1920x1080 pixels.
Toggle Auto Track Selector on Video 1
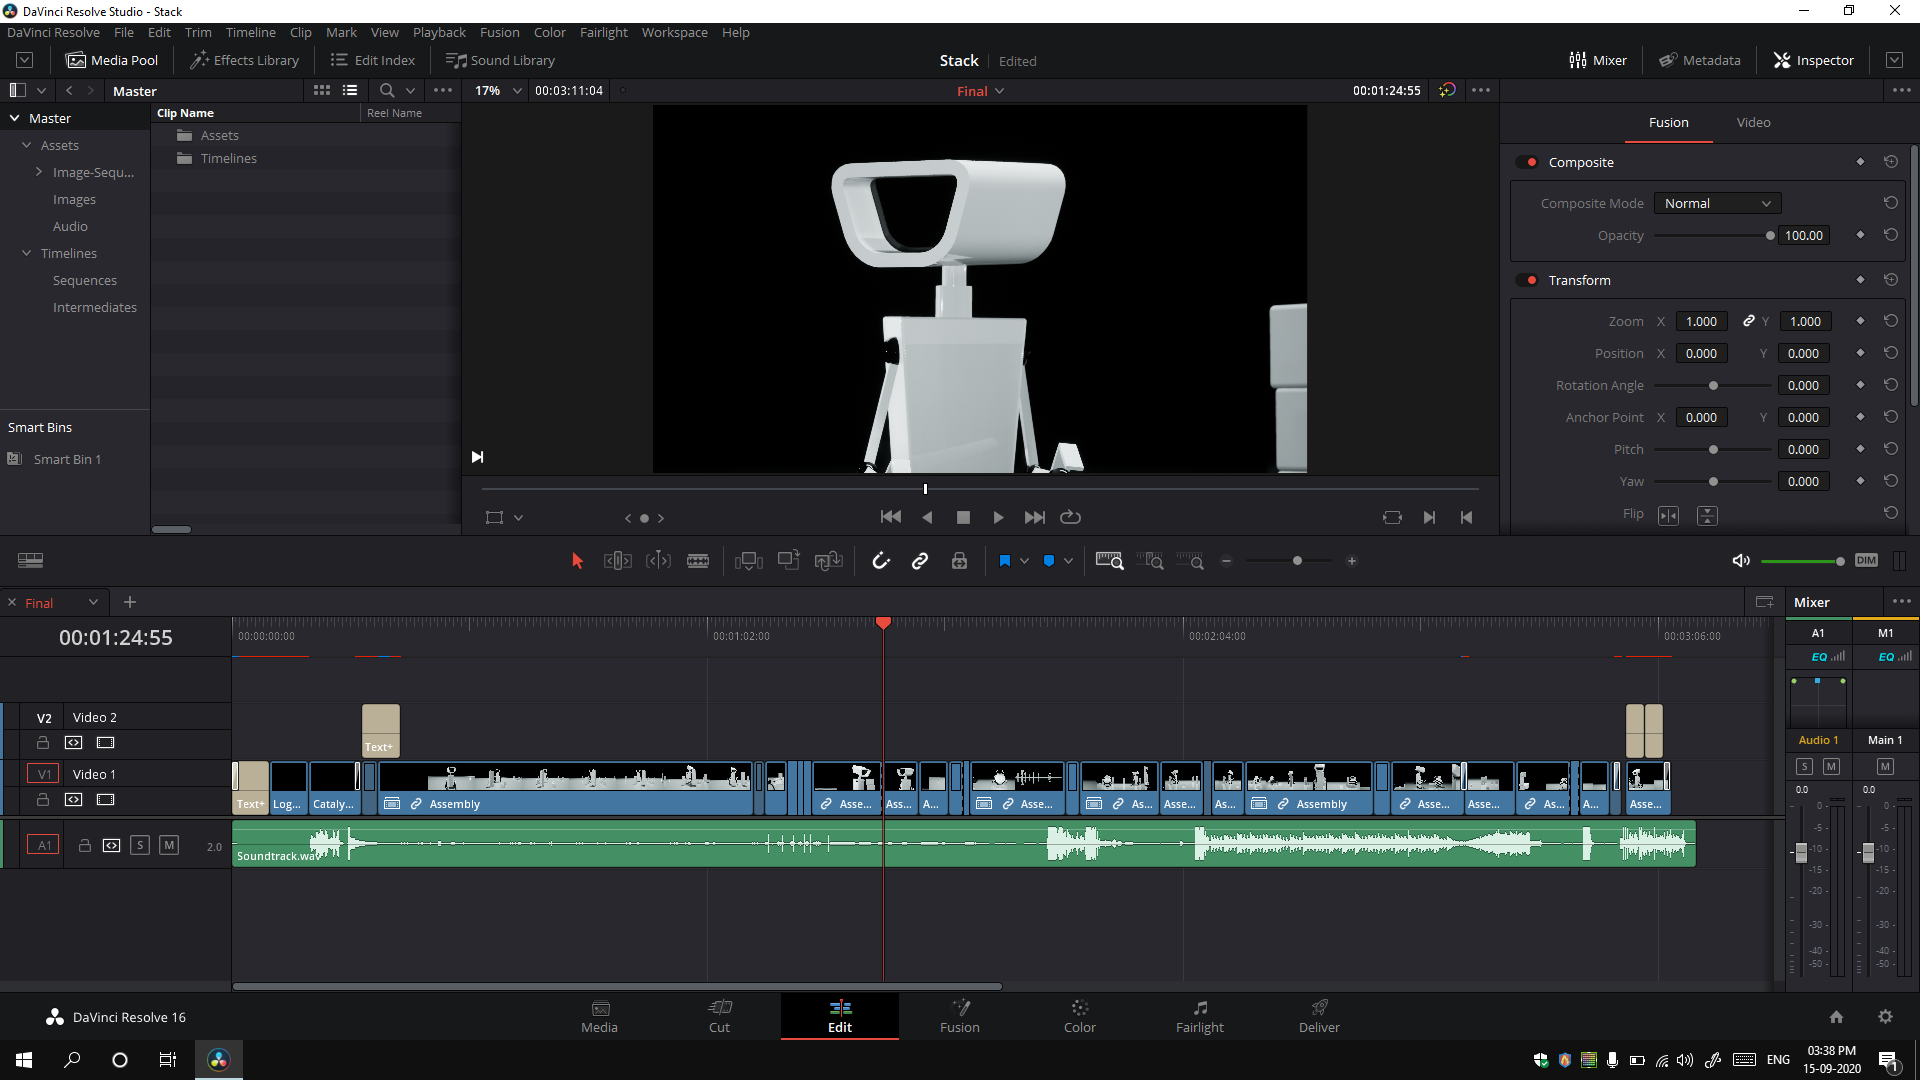74,800
